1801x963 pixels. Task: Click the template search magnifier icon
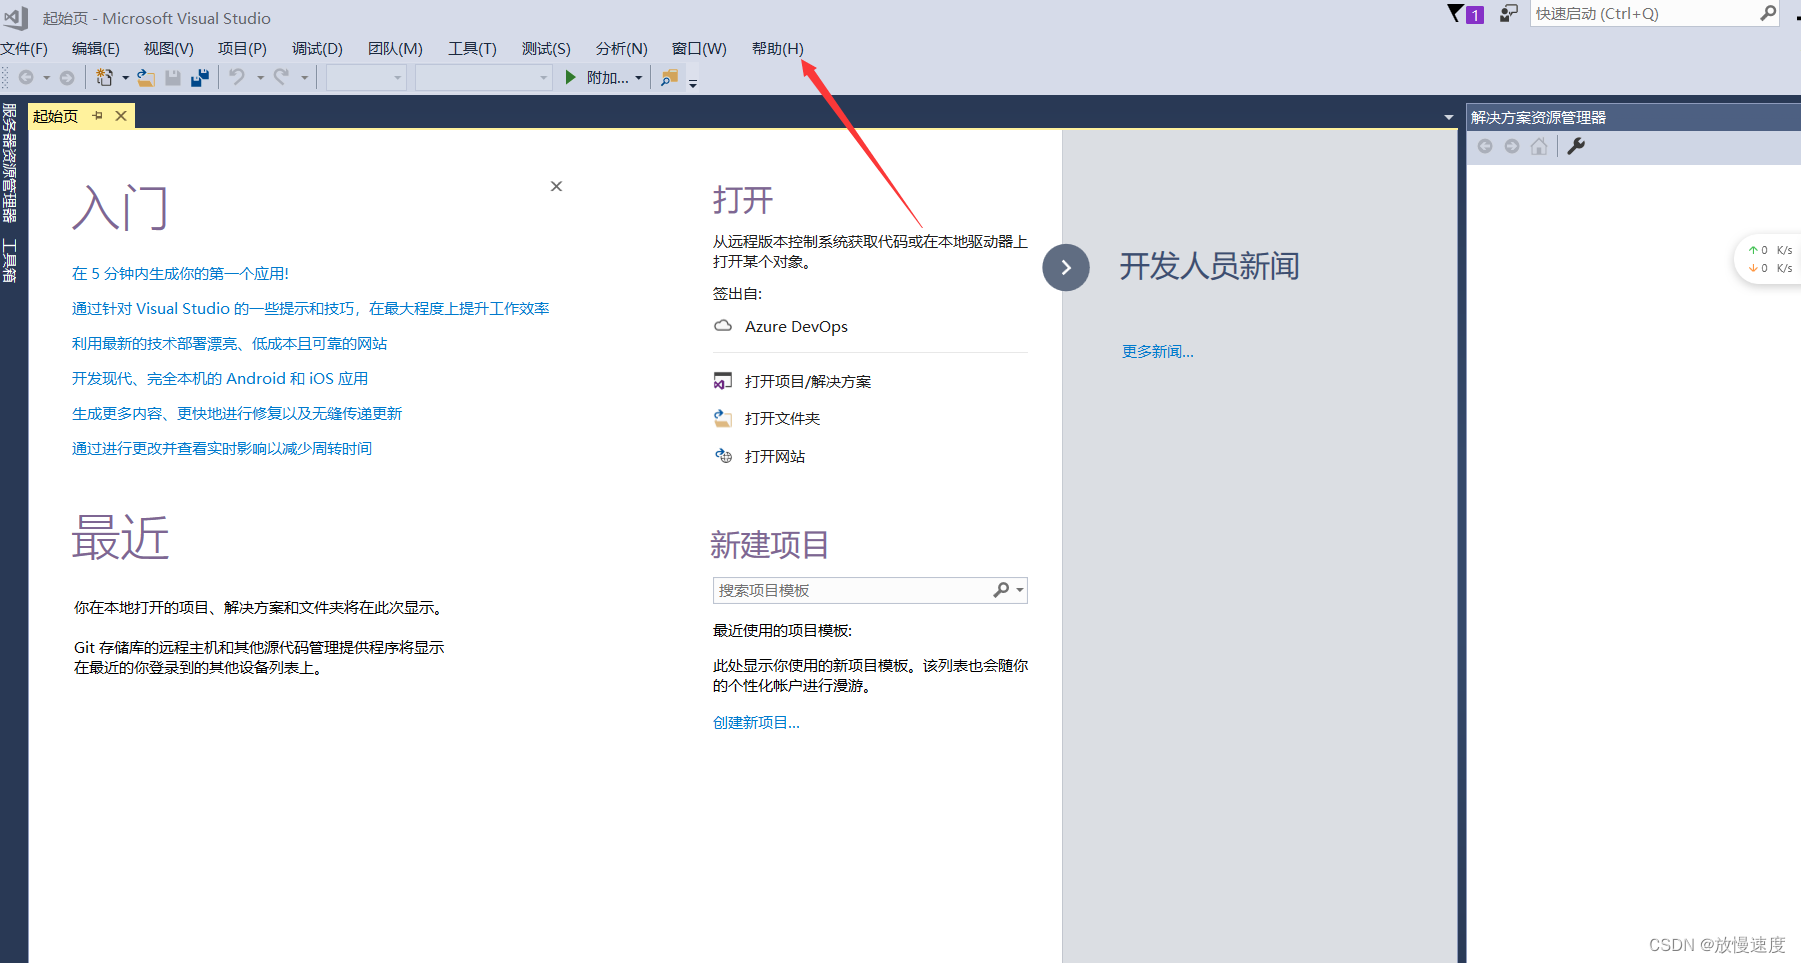[x=1001, y=590]
